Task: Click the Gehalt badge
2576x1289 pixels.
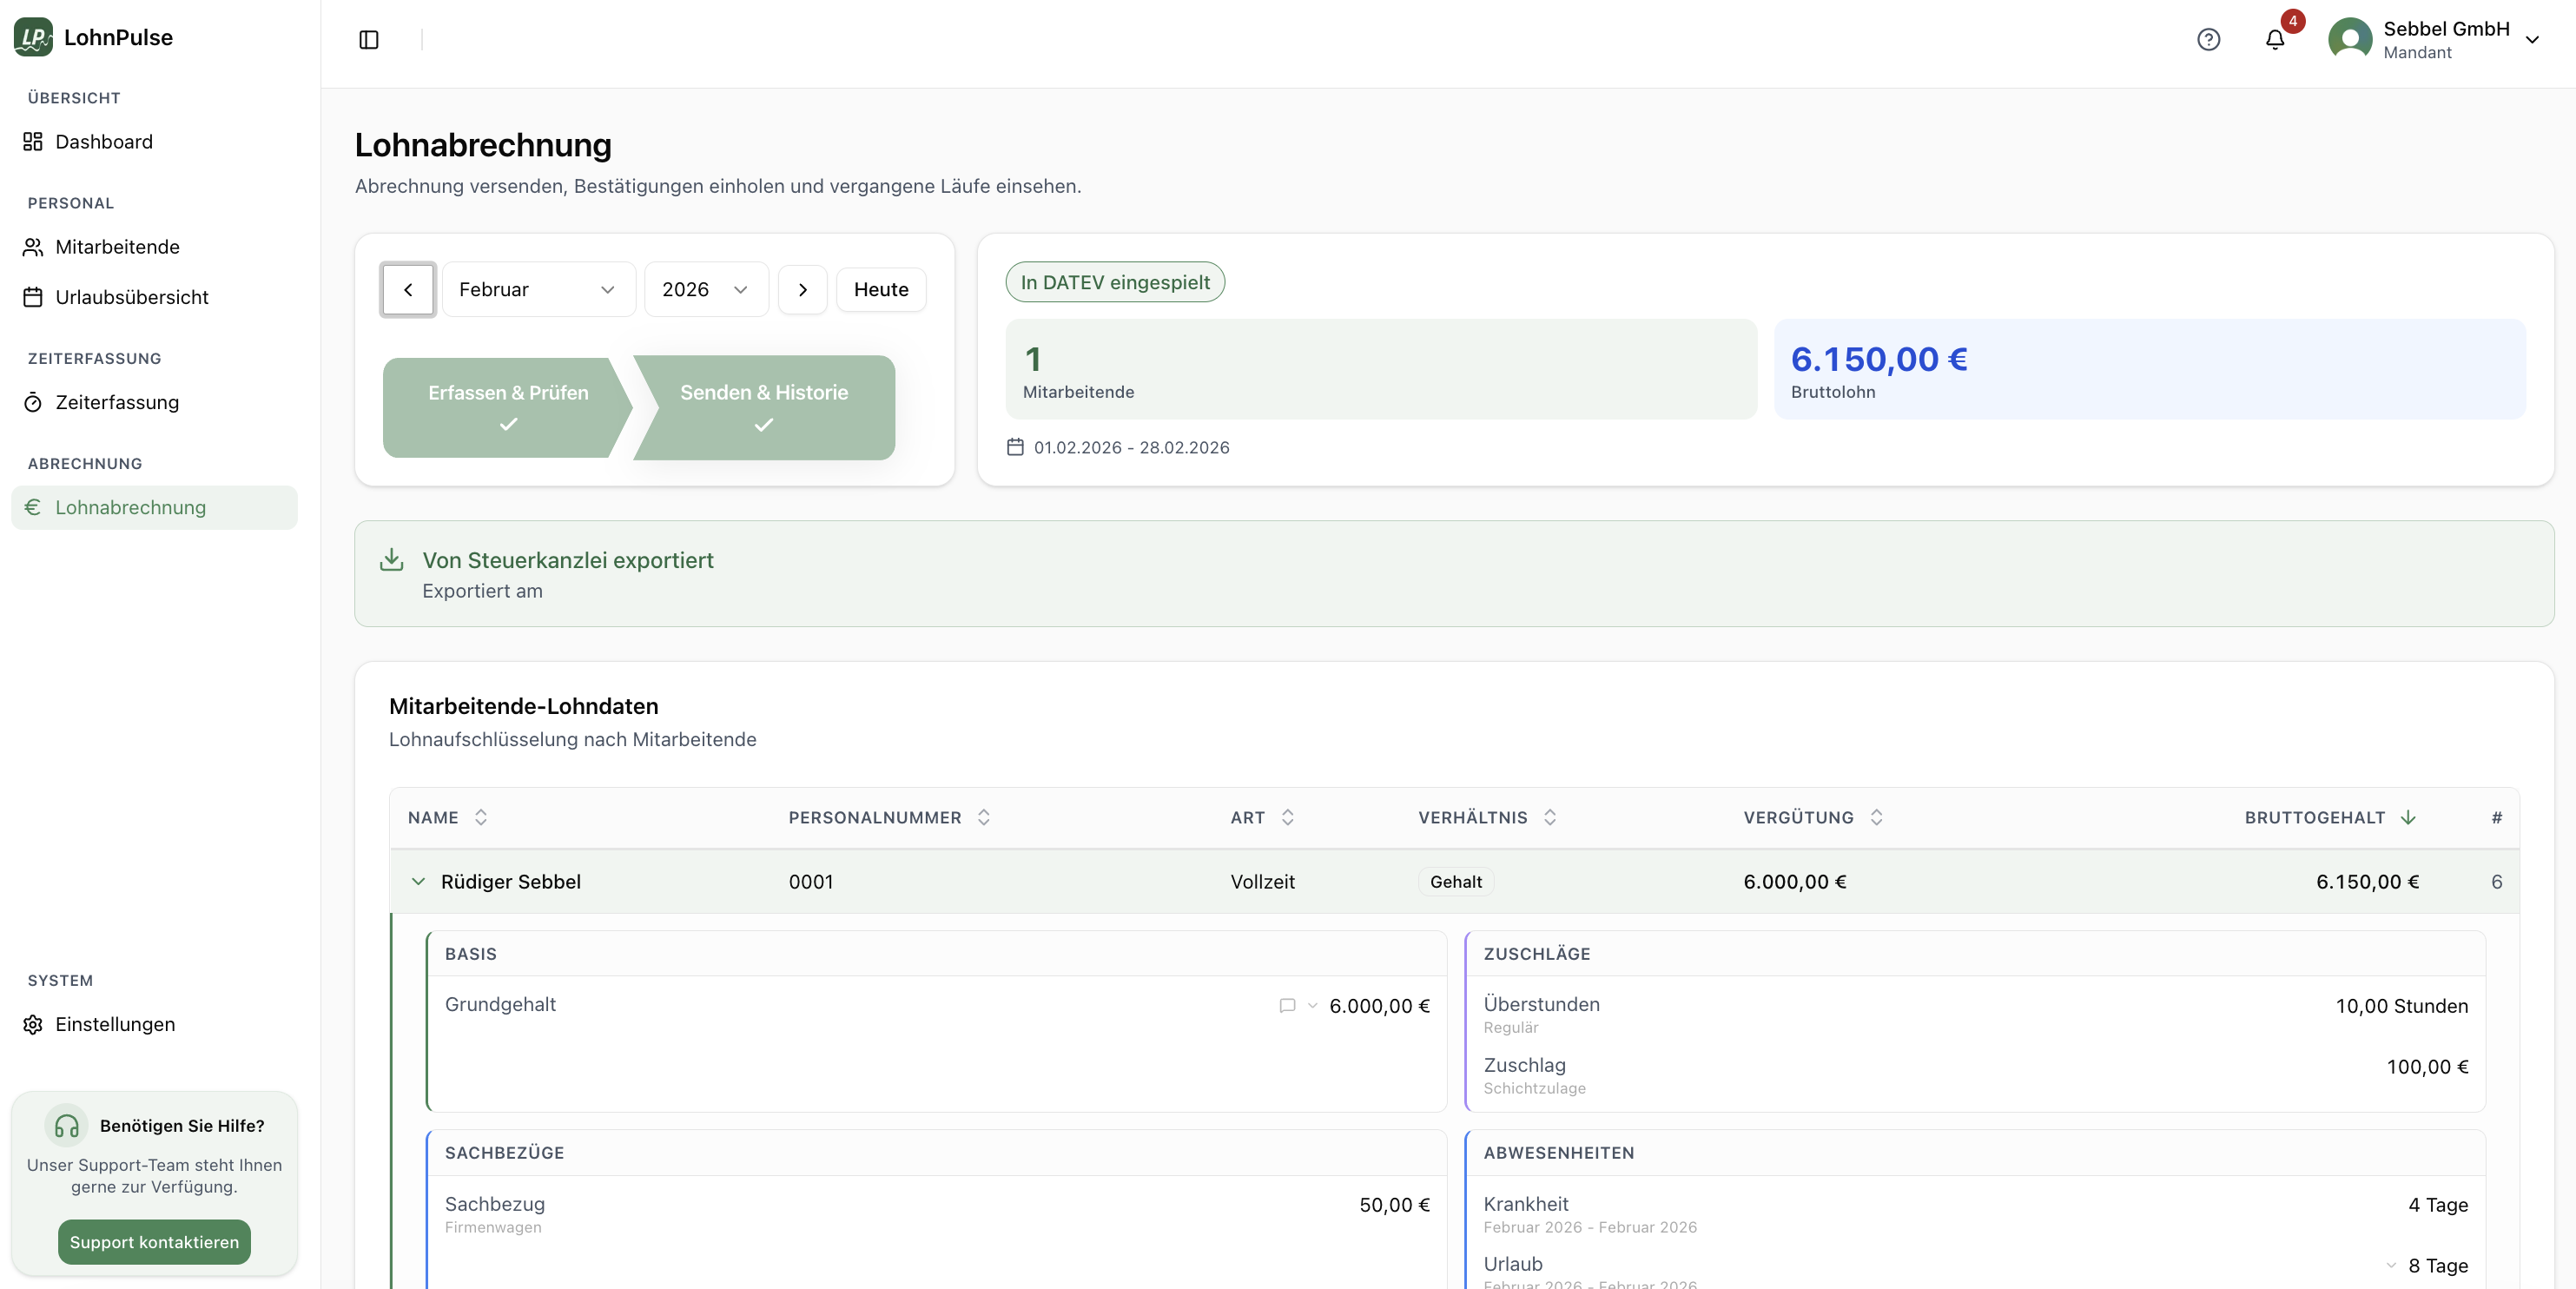Action: coord(1456,881)
